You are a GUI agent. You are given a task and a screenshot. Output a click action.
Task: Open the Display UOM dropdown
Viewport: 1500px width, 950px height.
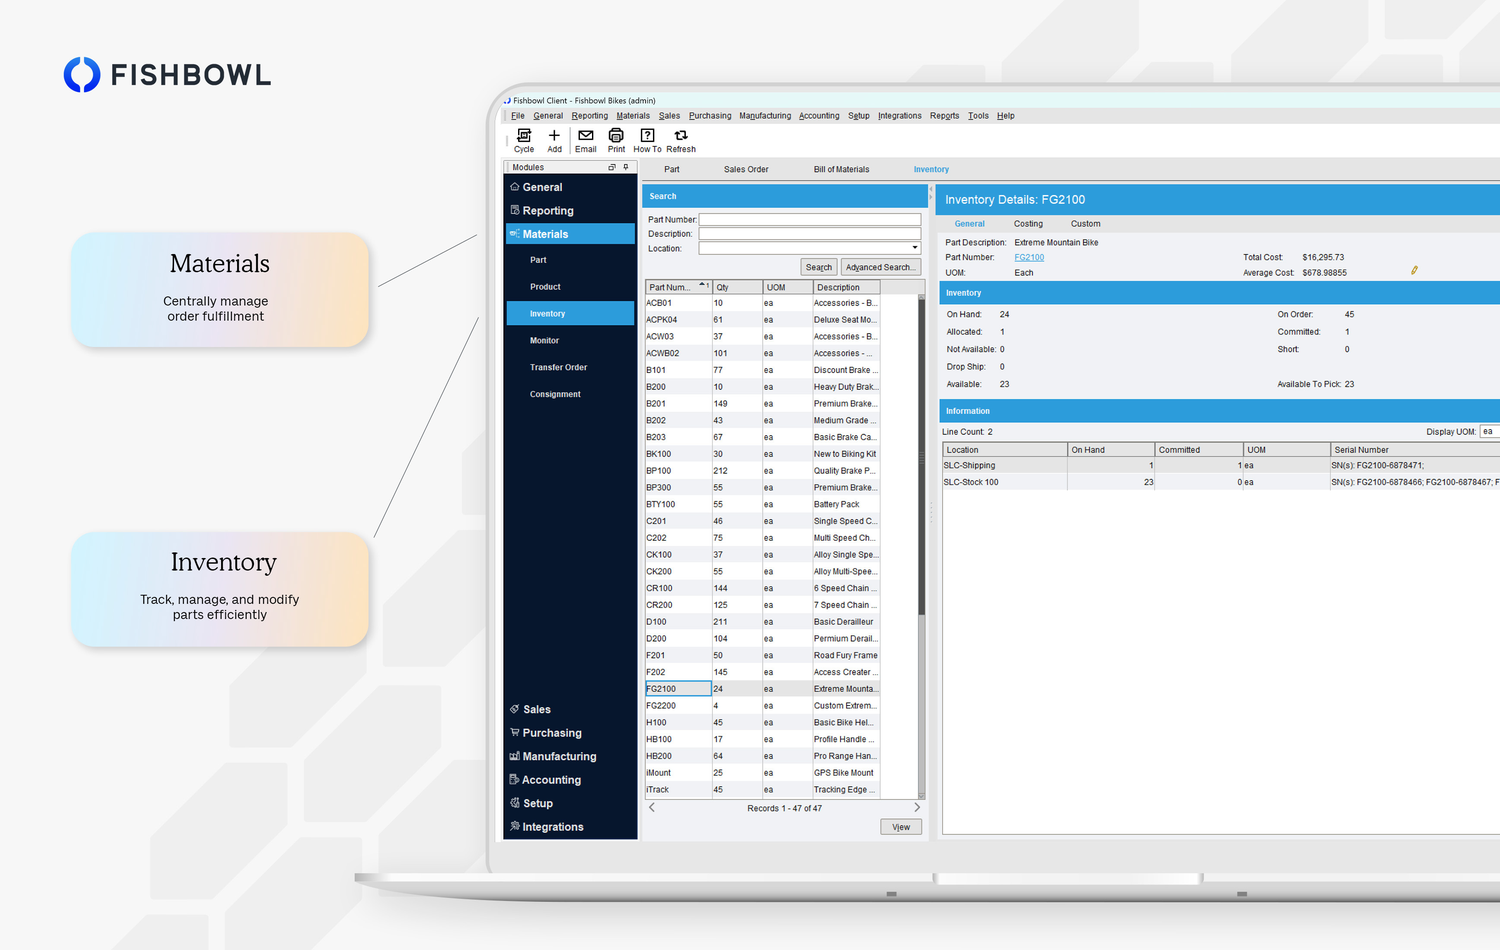point(1490,432)
